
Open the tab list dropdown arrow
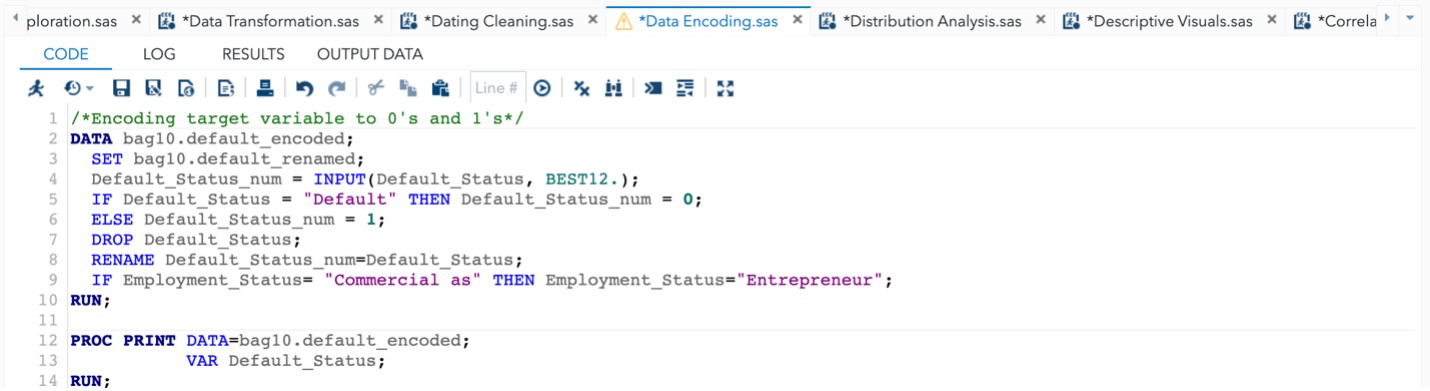click(1410, 19)
